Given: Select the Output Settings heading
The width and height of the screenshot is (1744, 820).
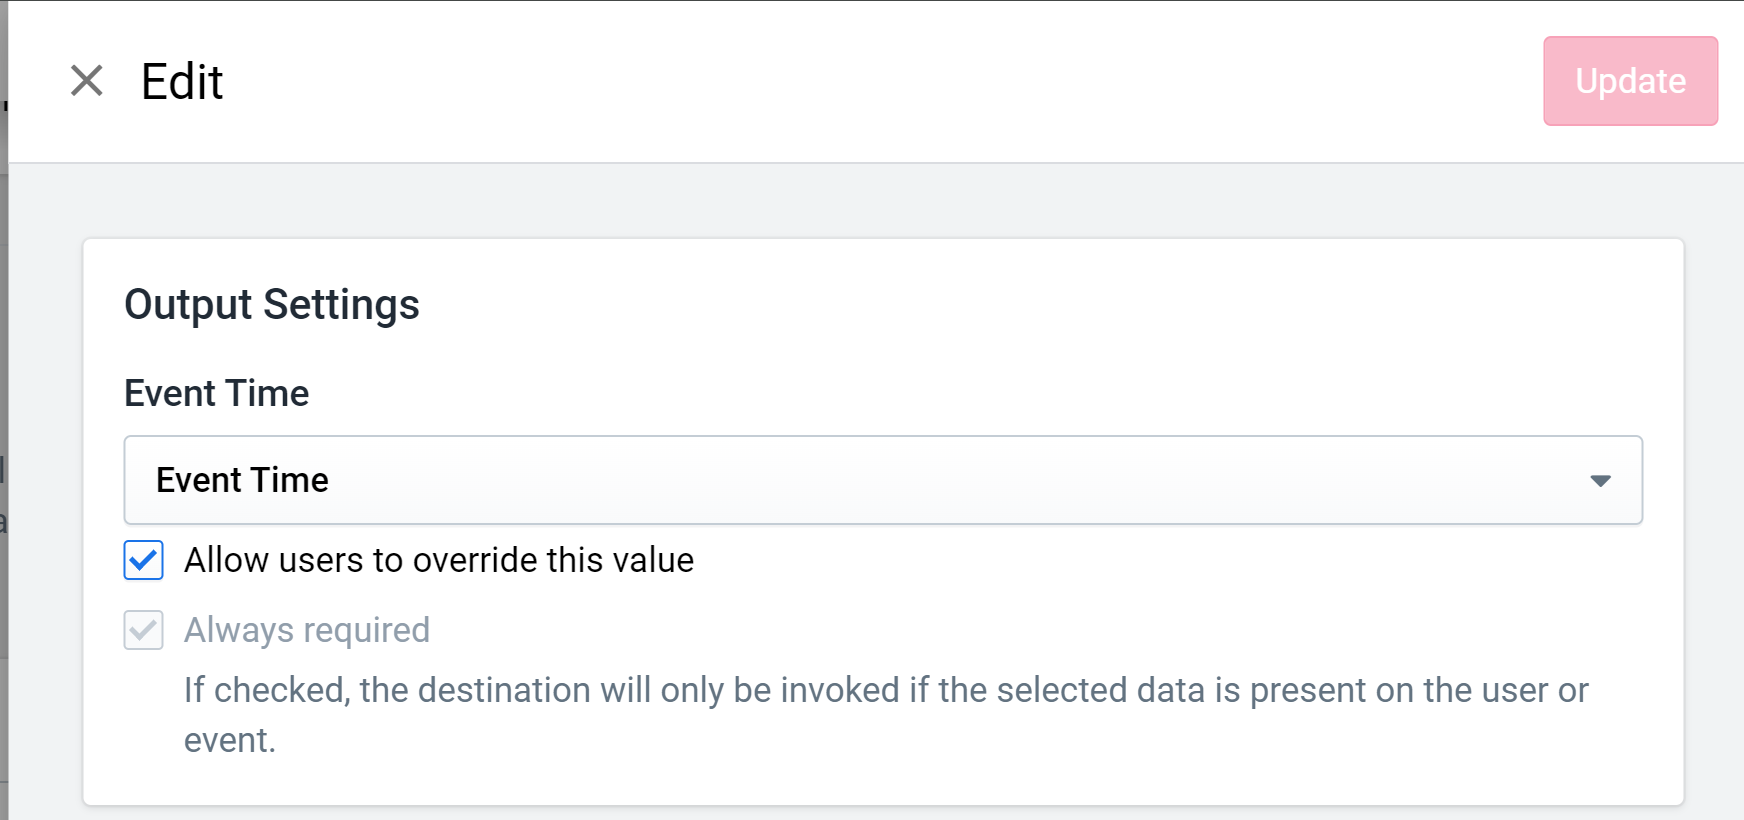Looking at the screenshot, I should (272, 304).
